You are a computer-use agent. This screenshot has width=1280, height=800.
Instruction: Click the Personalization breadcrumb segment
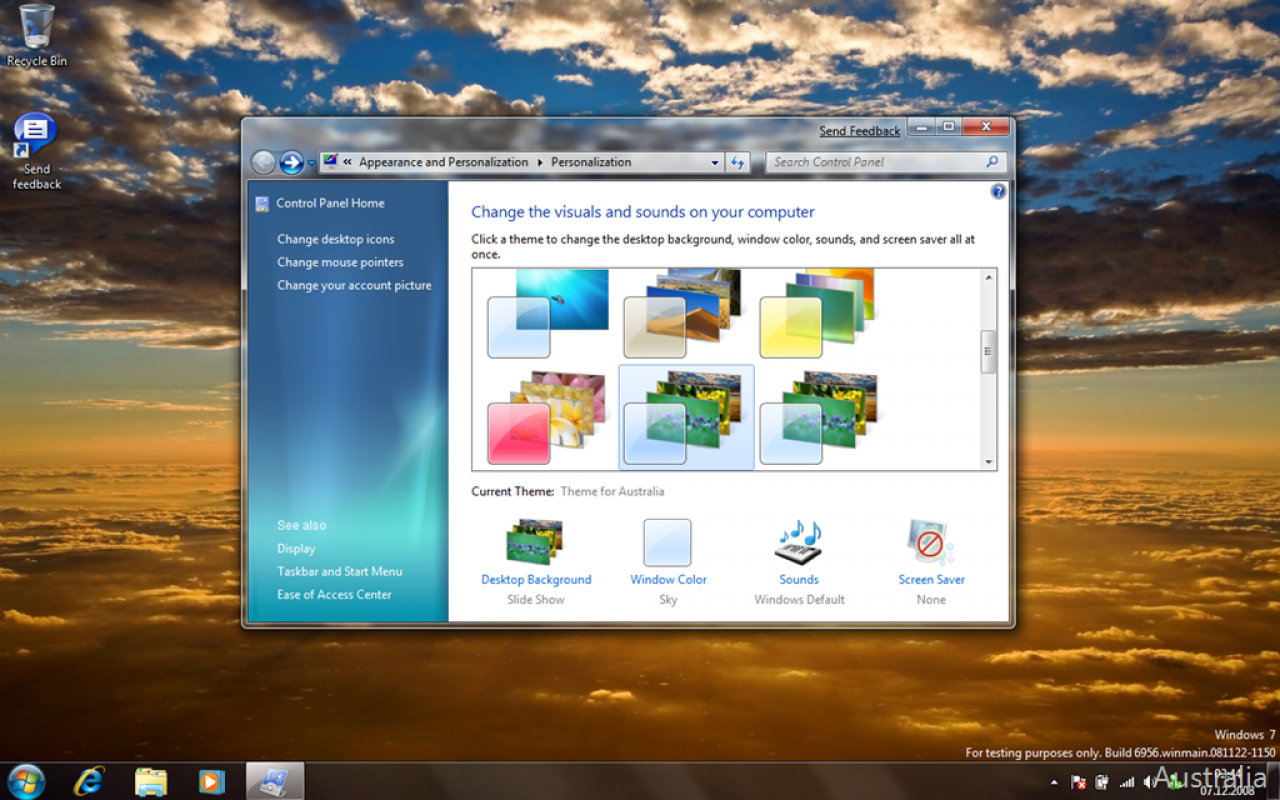pos(591,162)
